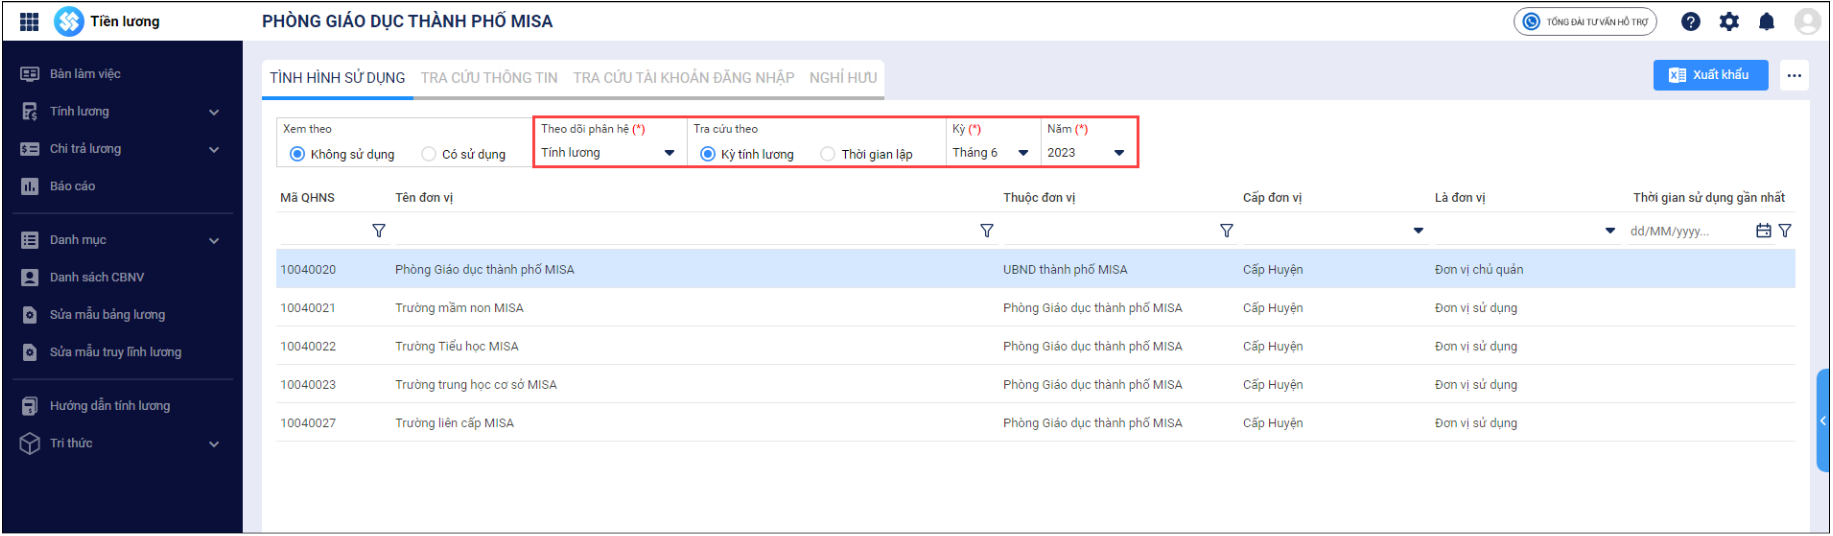Open the help question mark icon
Screen dimensions: 1833x536
[x=1691, y=21]
